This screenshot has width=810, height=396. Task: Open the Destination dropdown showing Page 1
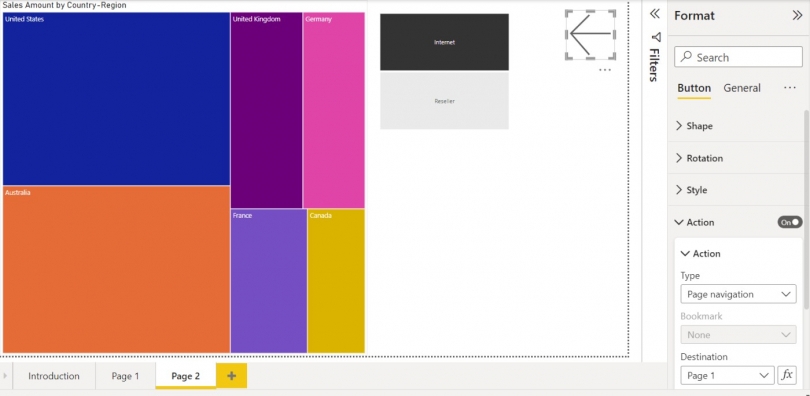pyautogui.click(x=727, y=375)
